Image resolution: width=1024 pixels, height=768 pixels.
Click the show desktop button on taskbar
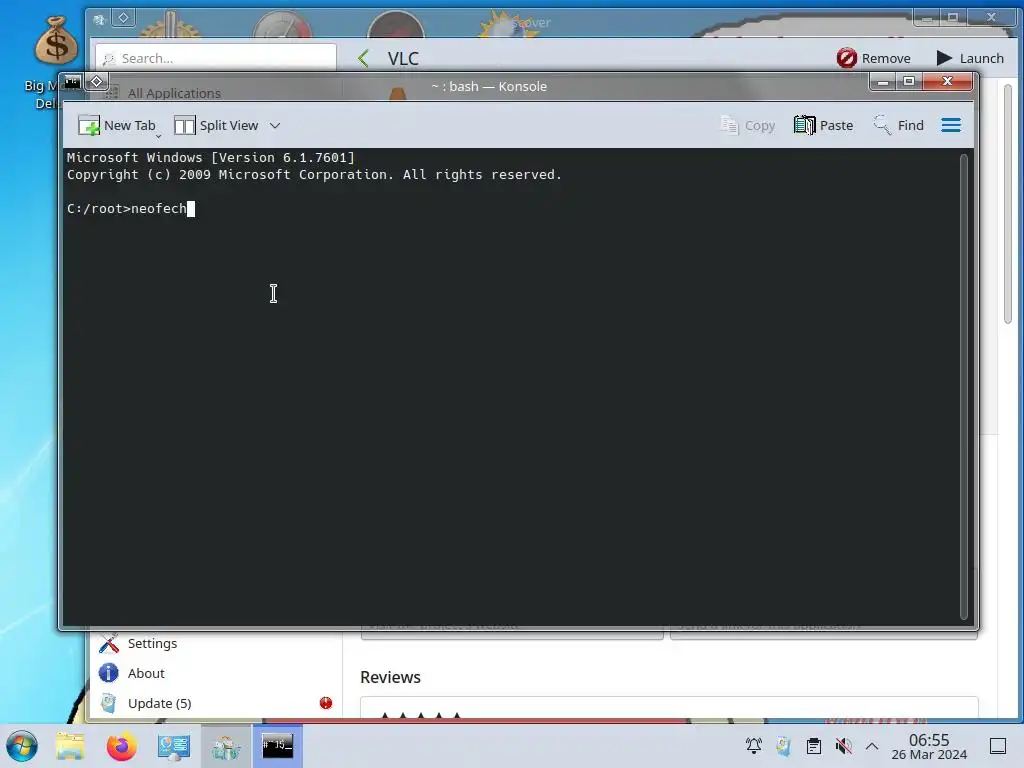998,746
